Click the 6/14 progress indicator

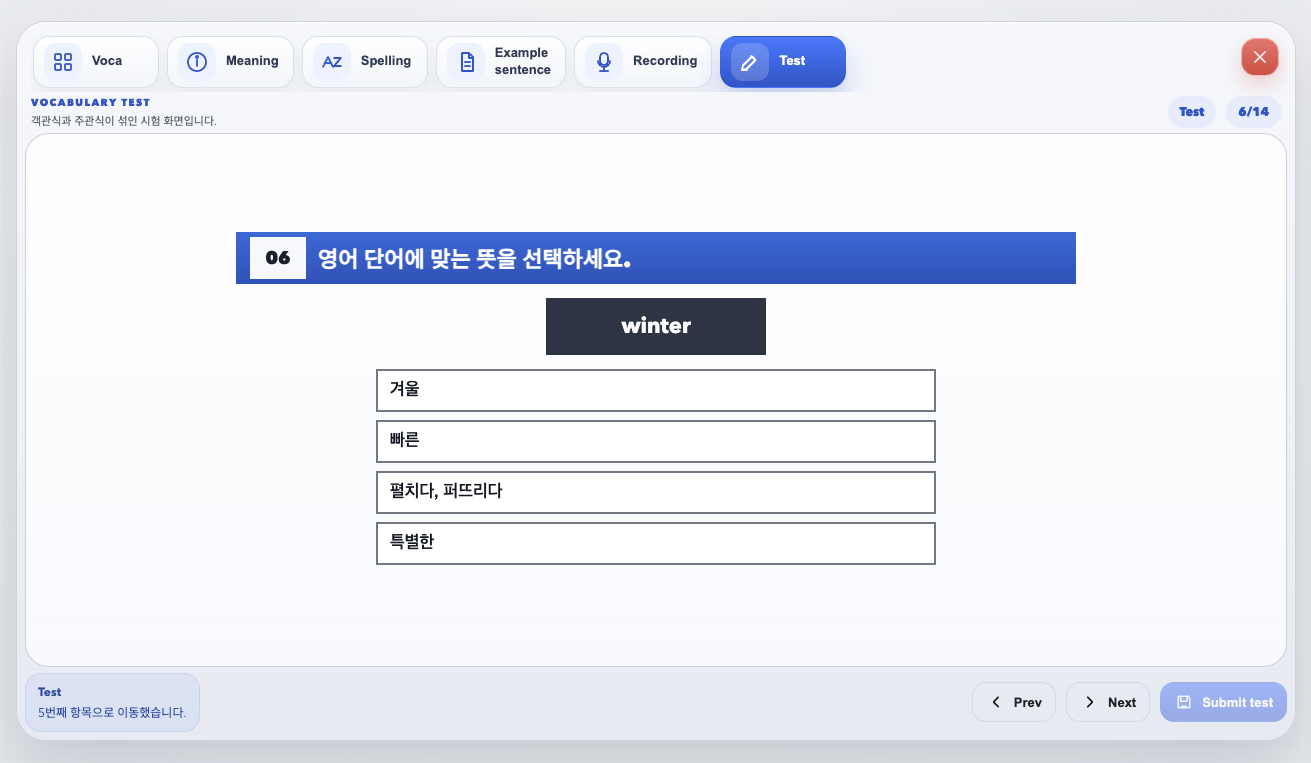point(1253,112)
